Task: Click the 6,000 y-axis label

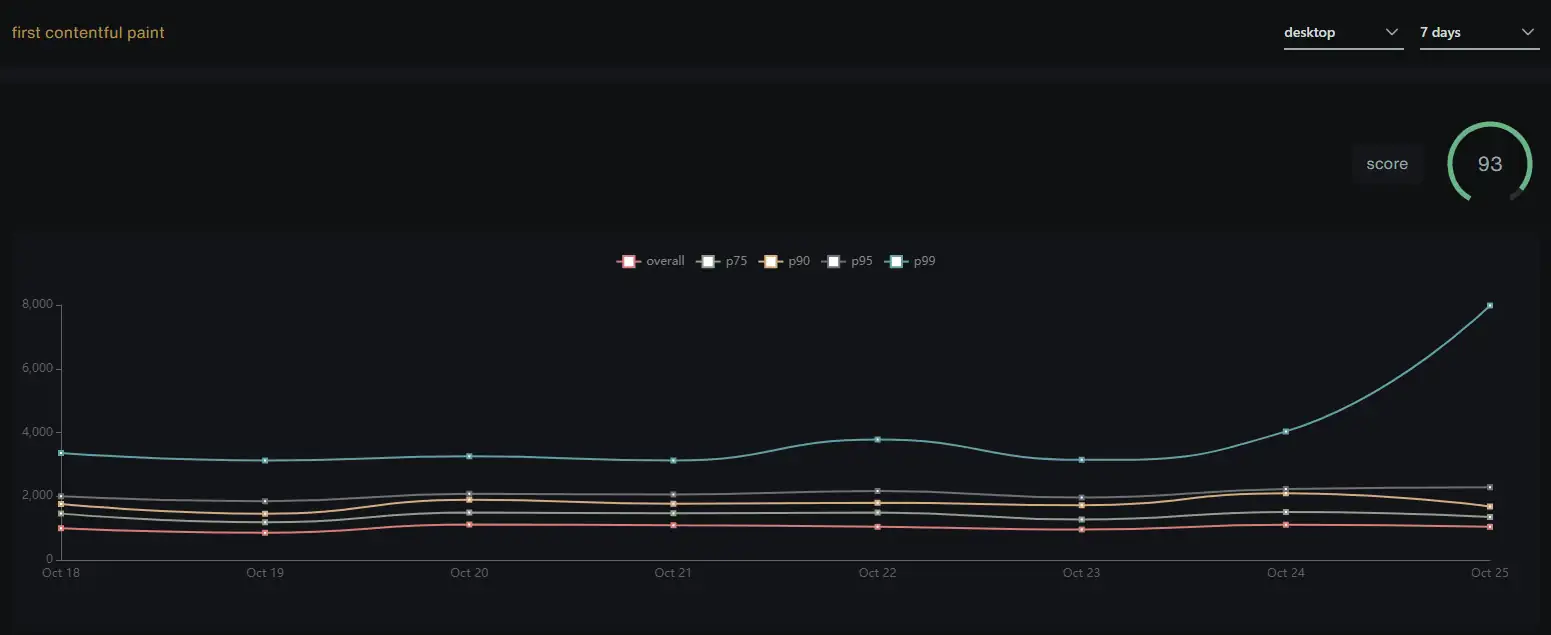Action: pos(37,369)
